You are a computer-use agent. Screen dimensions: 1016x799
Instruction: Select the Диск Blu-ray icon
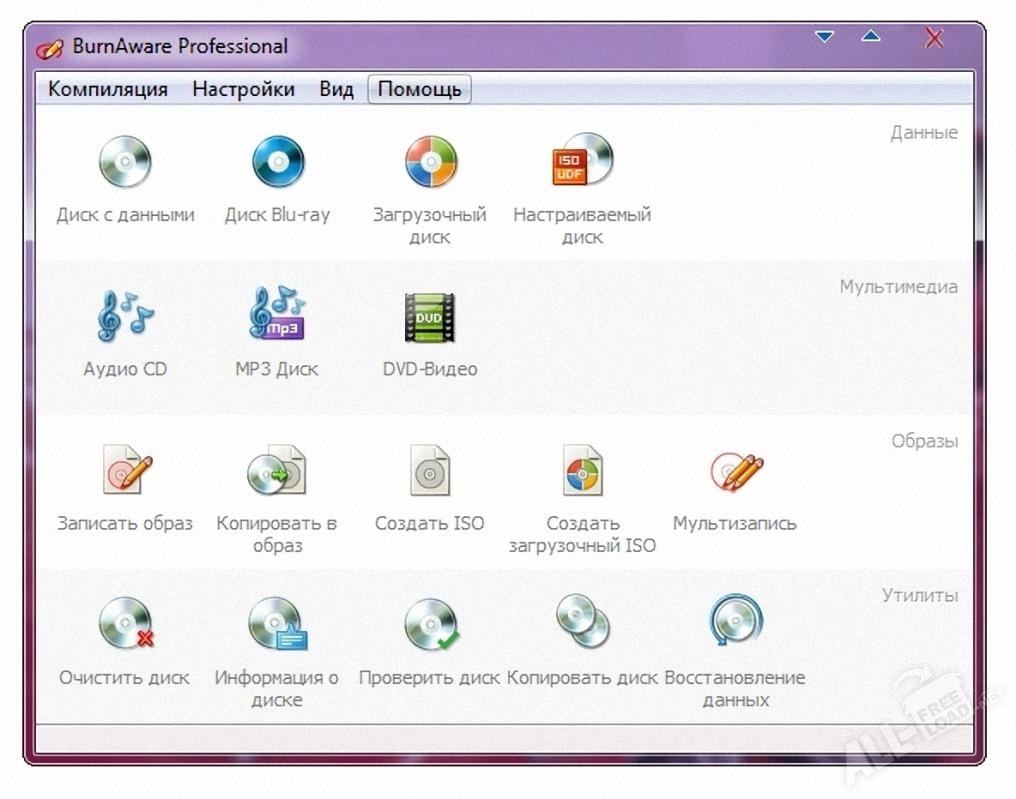277,163
